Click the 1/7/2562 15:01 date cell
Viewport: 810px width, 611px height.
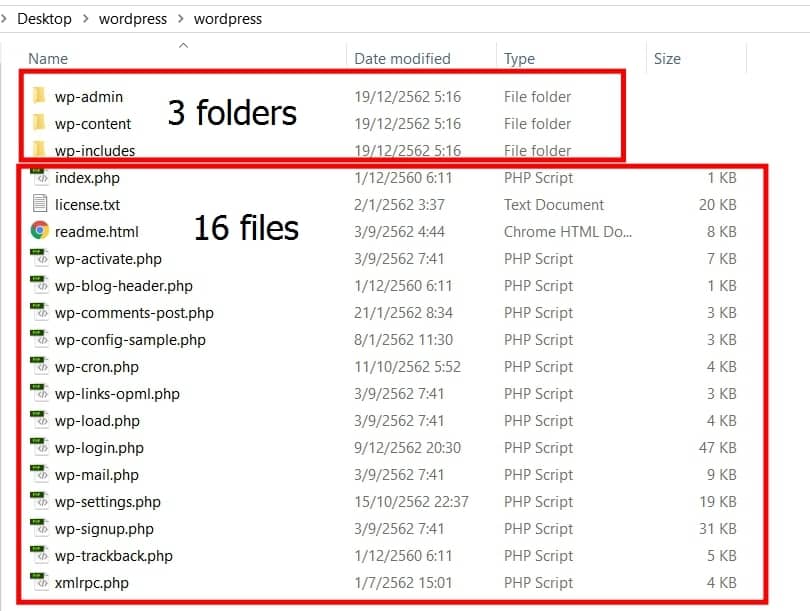click(403, 583)
